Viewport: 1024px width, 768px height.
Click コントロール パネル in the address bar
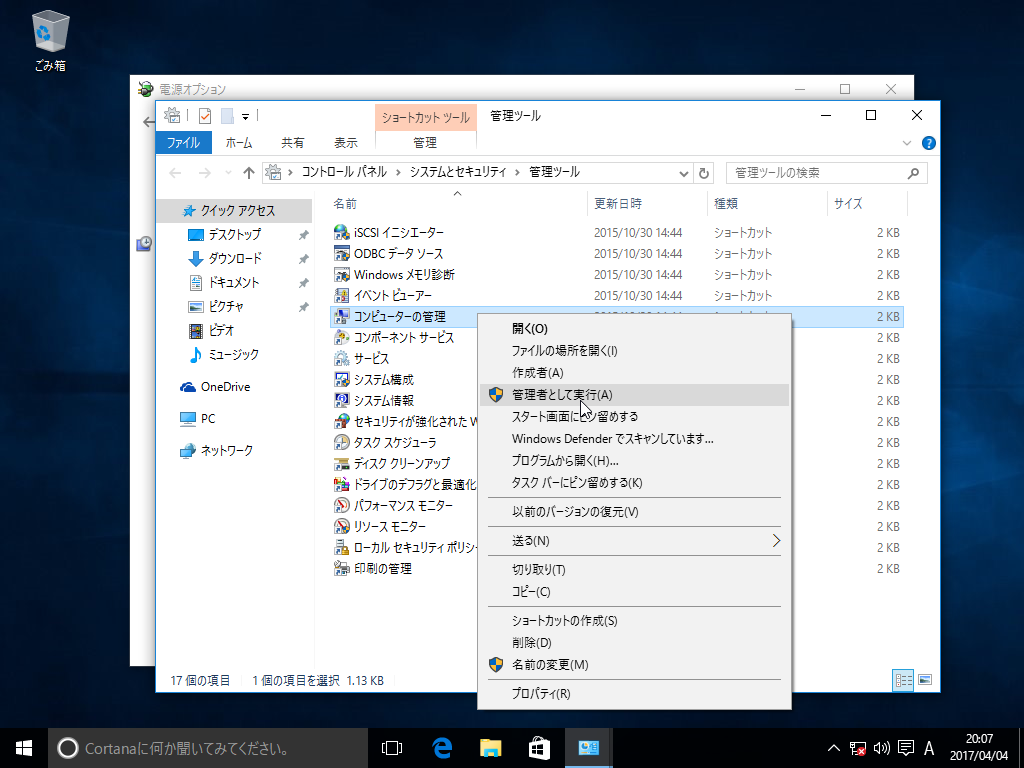[x=344, y=172]
